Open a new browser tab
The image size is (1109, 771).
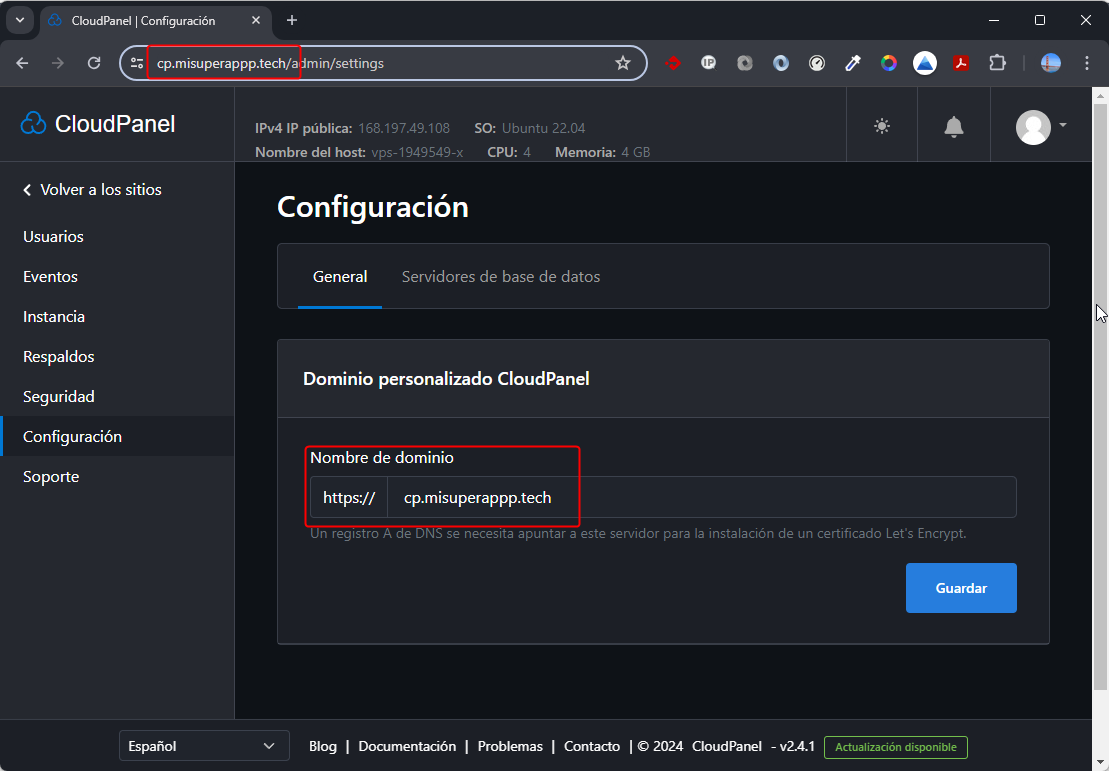[292, 21]
